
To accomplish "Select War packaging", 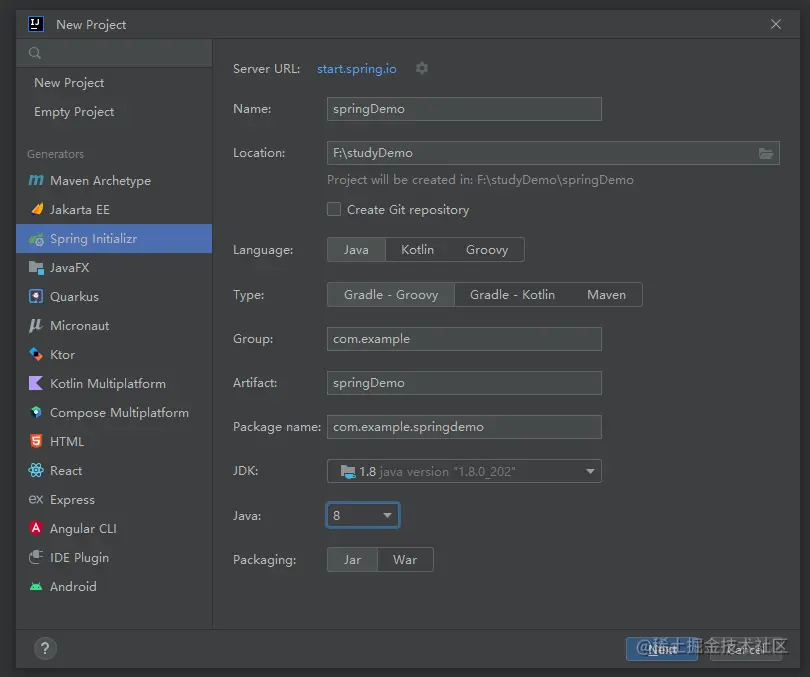I will tap(405, 560).
